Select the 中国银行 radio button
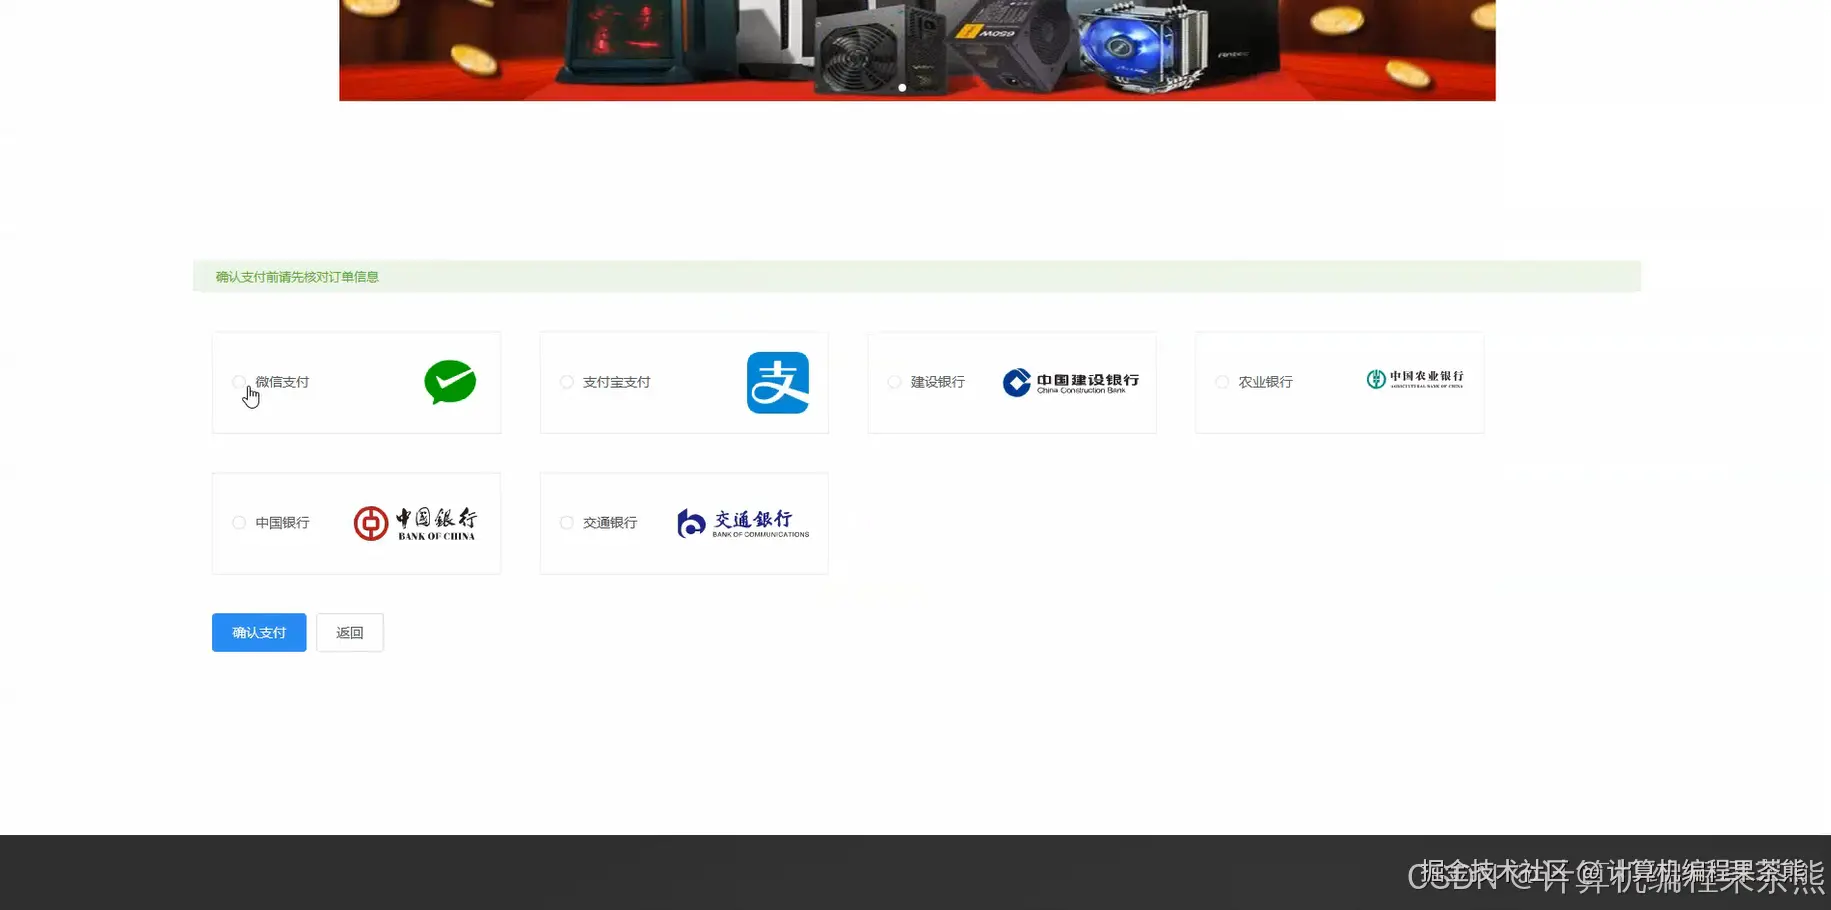 [239, 523]
